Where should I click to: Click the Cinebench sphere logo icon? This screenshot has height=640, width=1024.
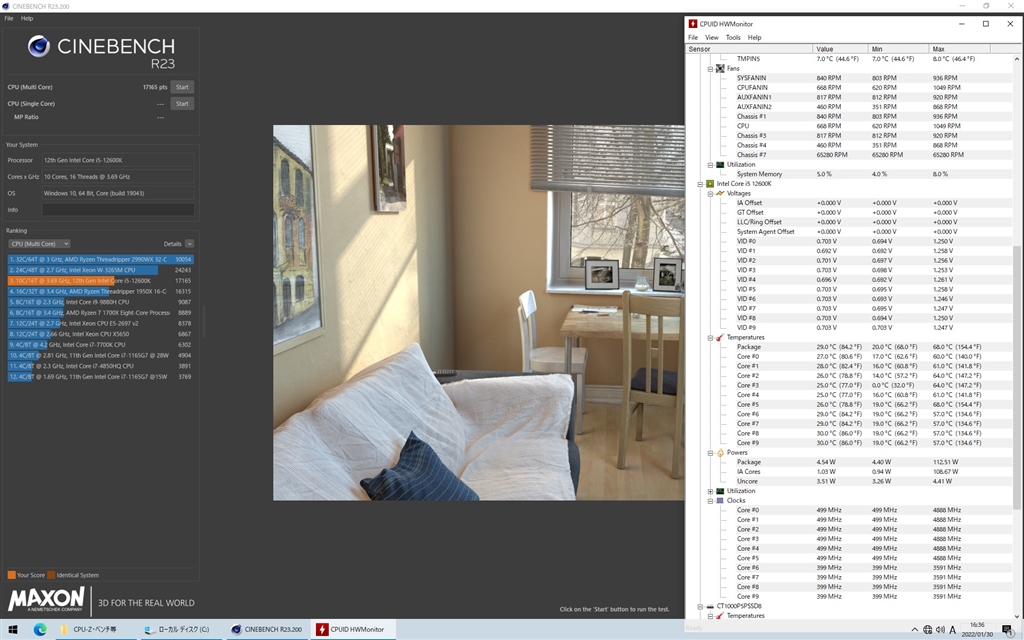point(39,46)
